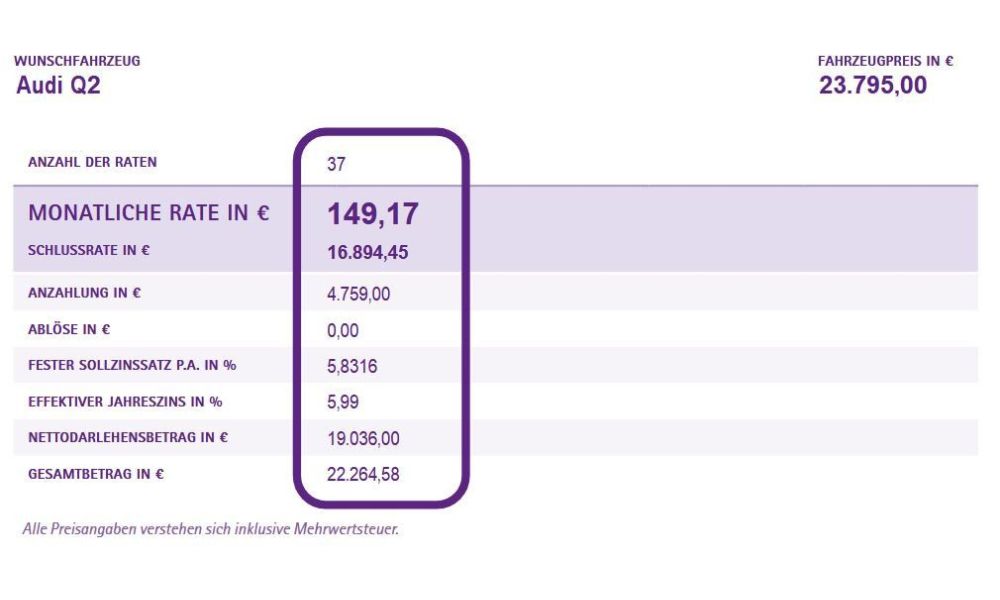1000x600 pixels.
Task: Select the total amount 22.264,58
Action: coord(363,475)
